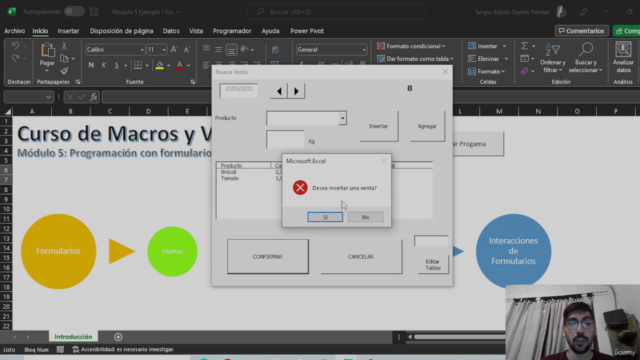Viewport: 640px width, 360px height.
Task: Click No in the Microsoft Excel dialog
Action: [x=365, y=217]
